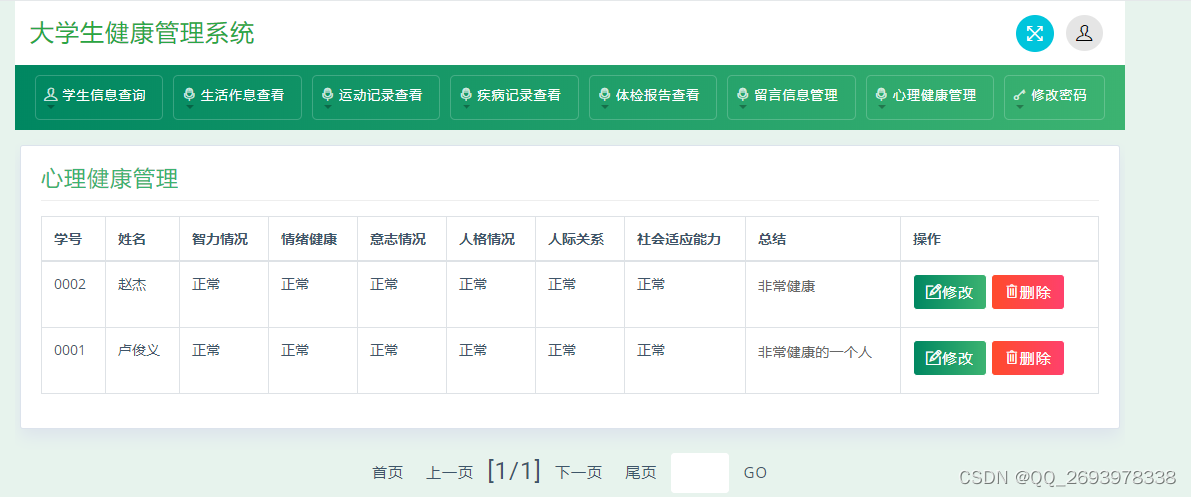Screen dimensions: 1191x497
Task: Click the person icon beside 学生信息查询
Action: (51, 95)
